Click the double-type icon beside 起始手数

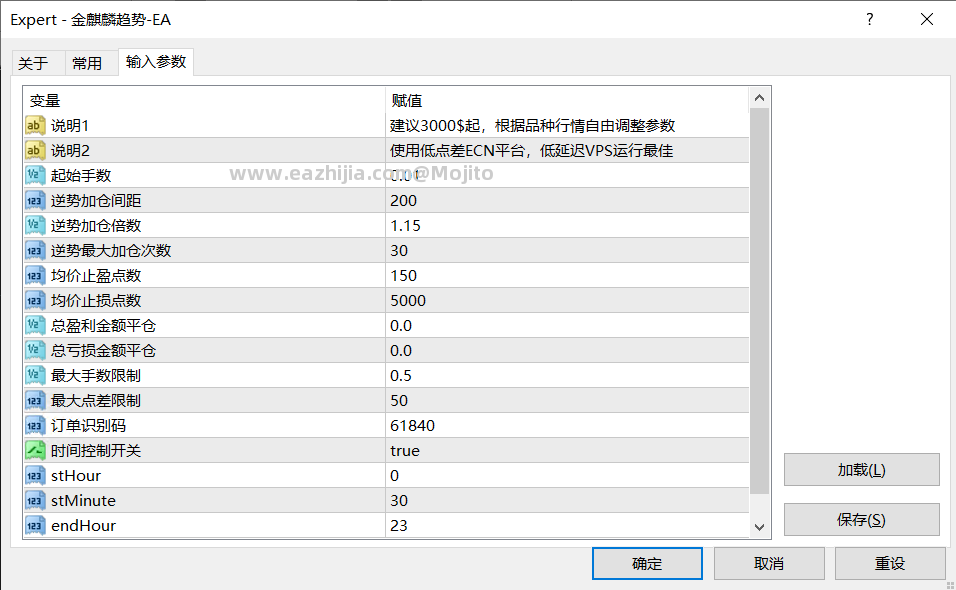point(35,176)
